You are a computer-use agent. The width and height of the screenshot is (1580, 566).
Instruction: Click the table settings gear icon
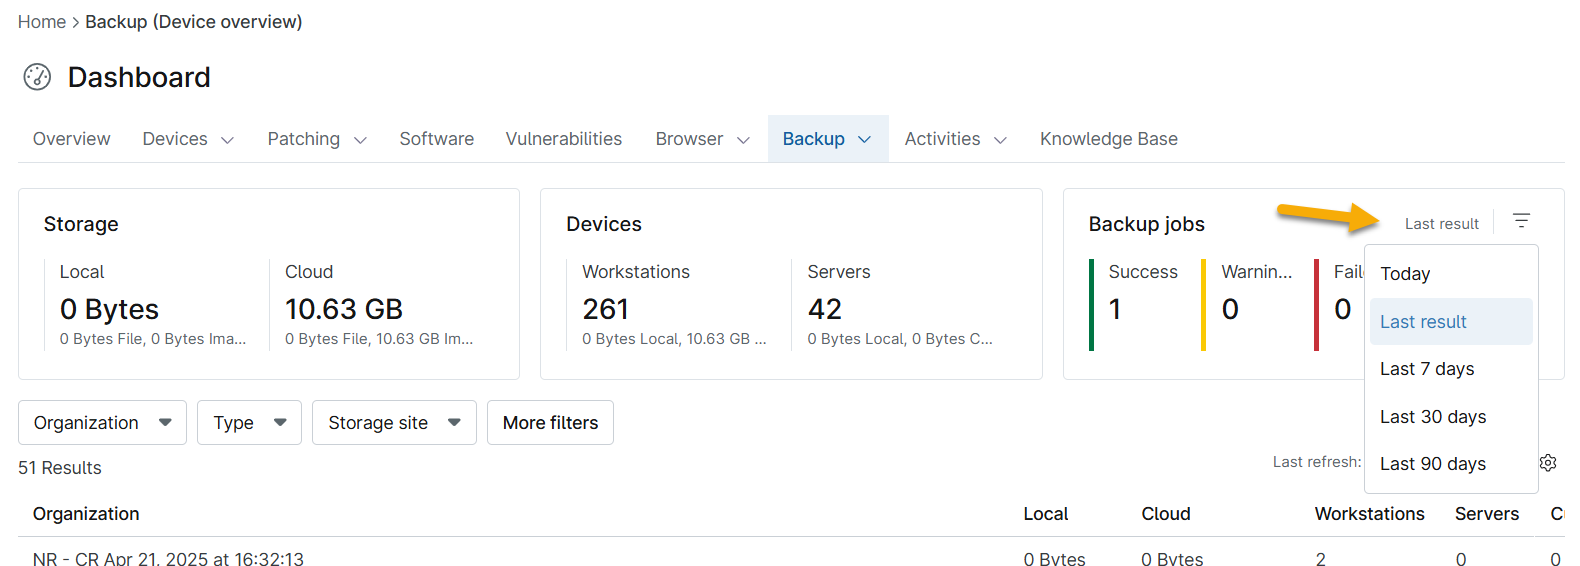1548,462
